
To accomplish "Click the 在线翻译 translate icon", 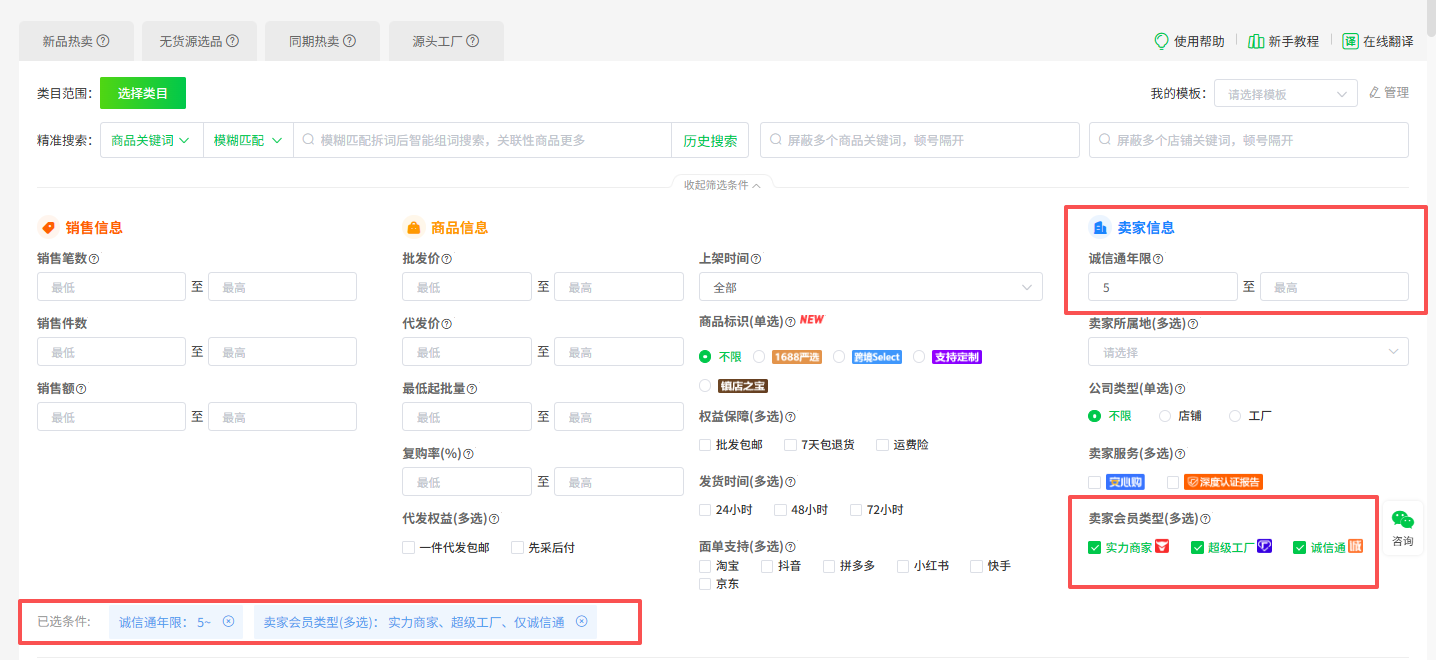I will 1350,41.
